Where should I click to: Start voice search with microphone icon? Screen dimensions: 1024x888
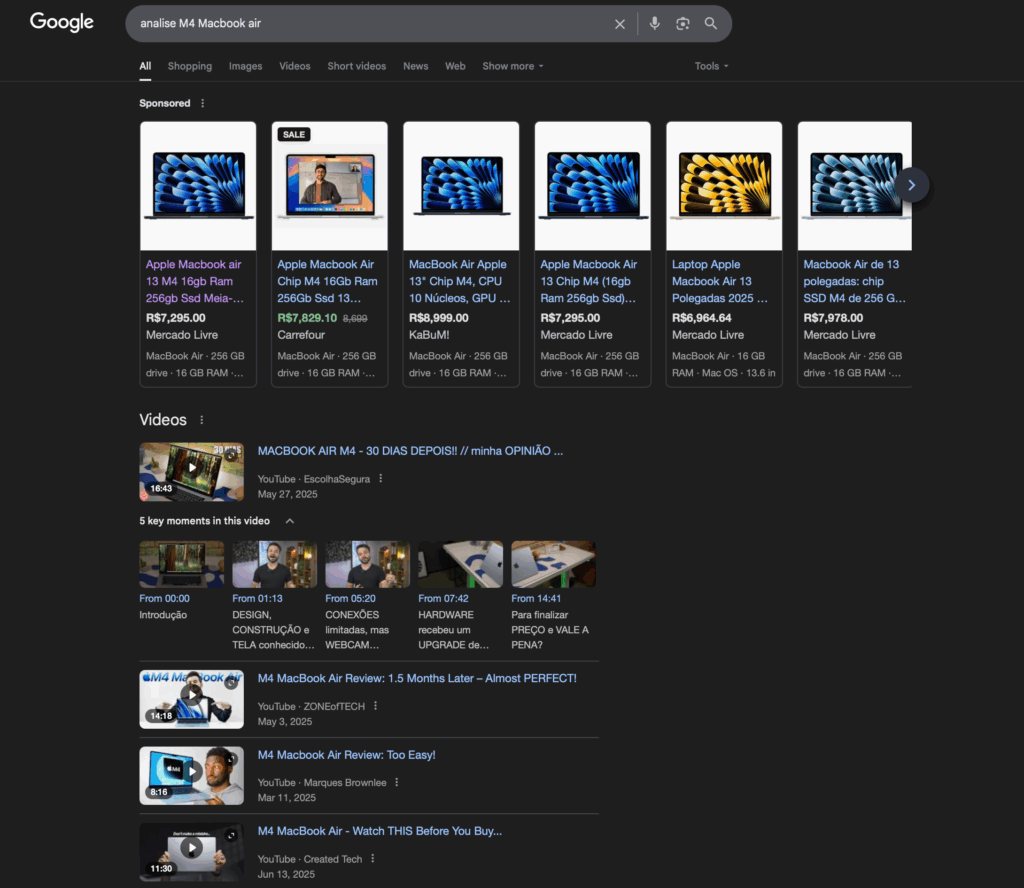[654, 23]
